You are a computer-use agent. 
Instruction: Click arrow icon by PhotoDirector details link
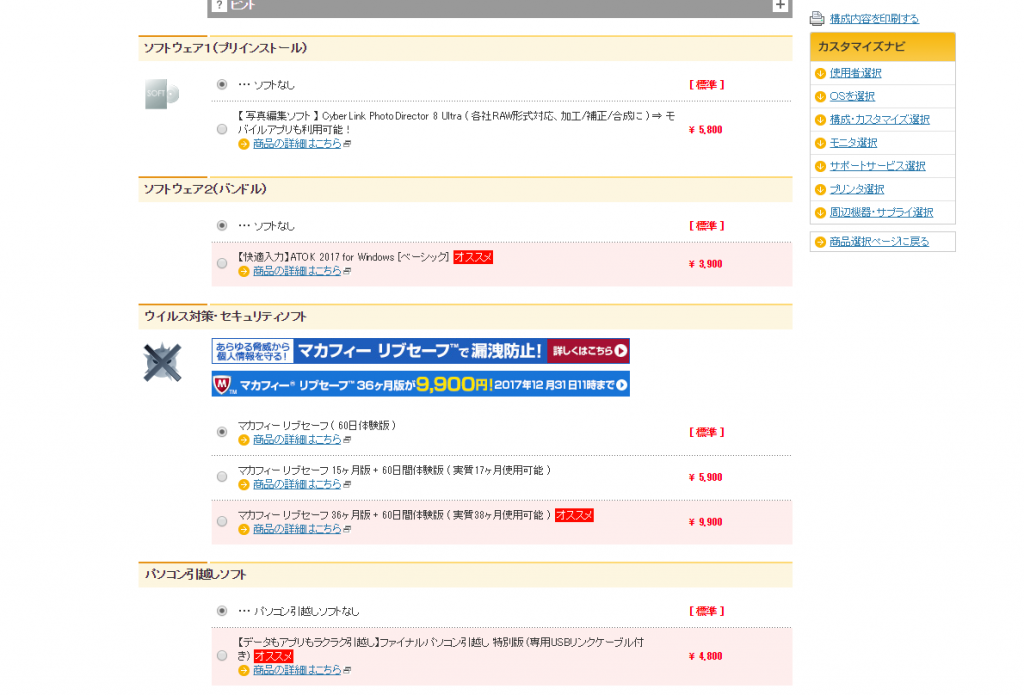pos(244,144)
